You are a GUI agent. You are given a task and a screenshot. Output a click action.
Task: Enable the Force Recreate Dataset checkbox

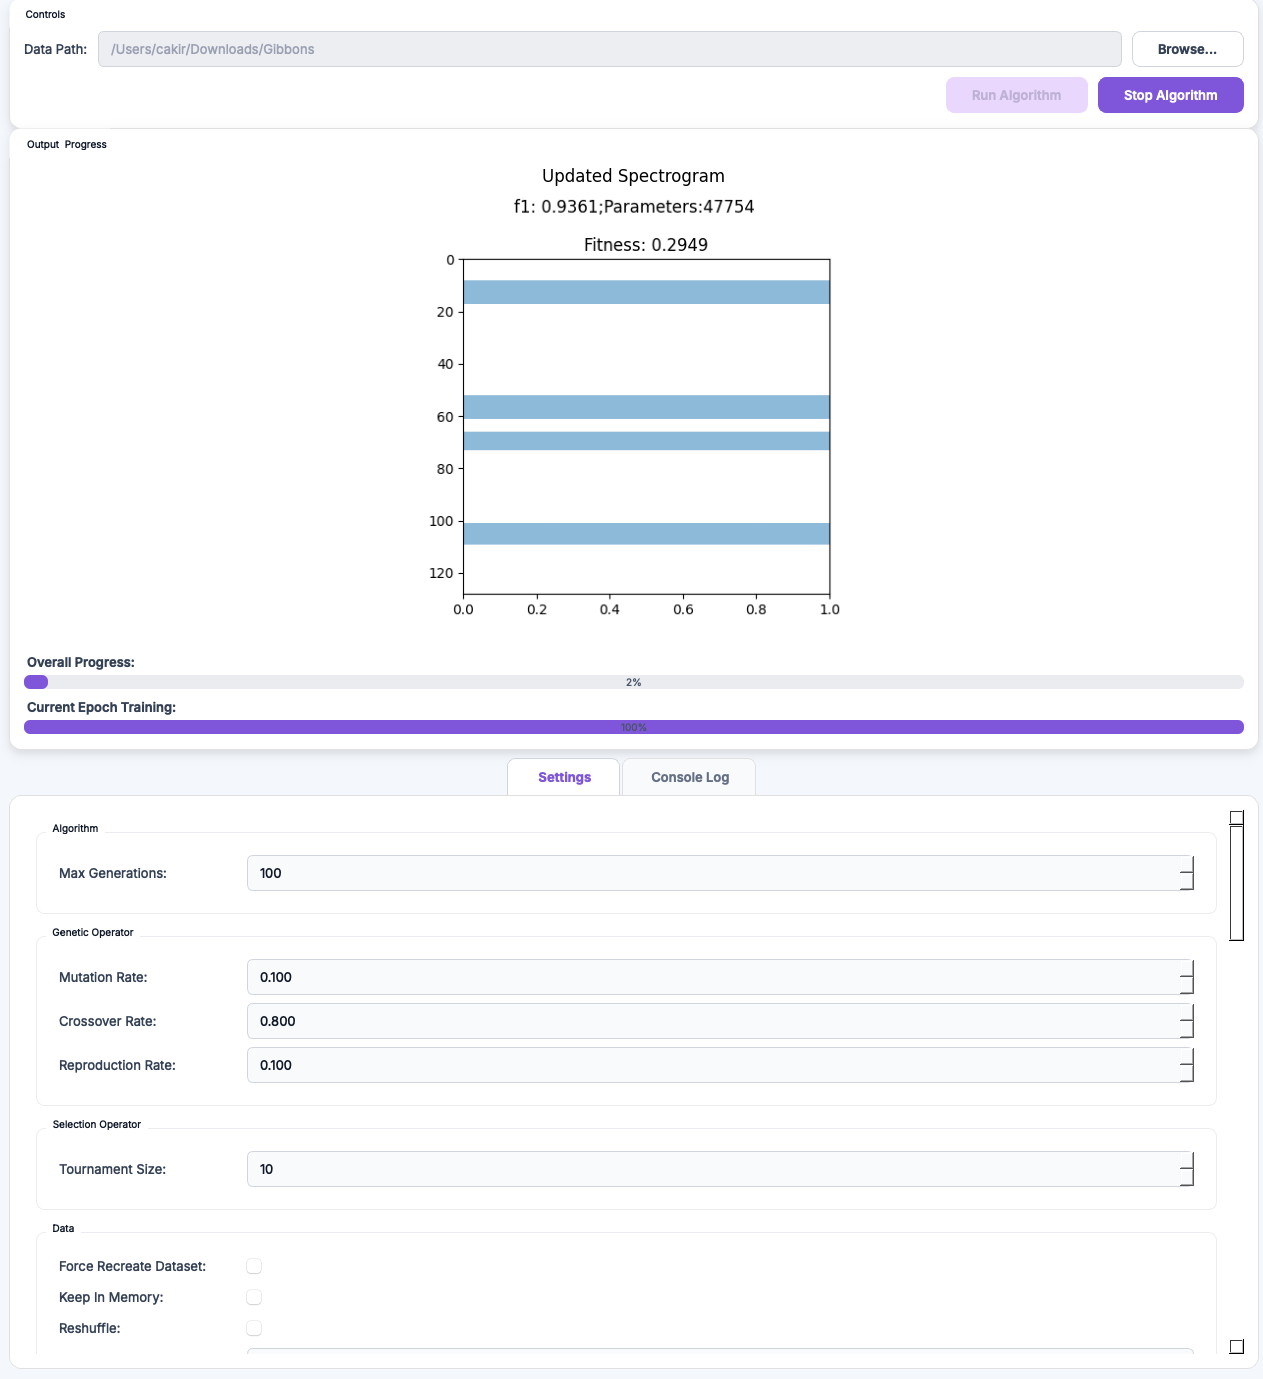(x=254, y=1266)
